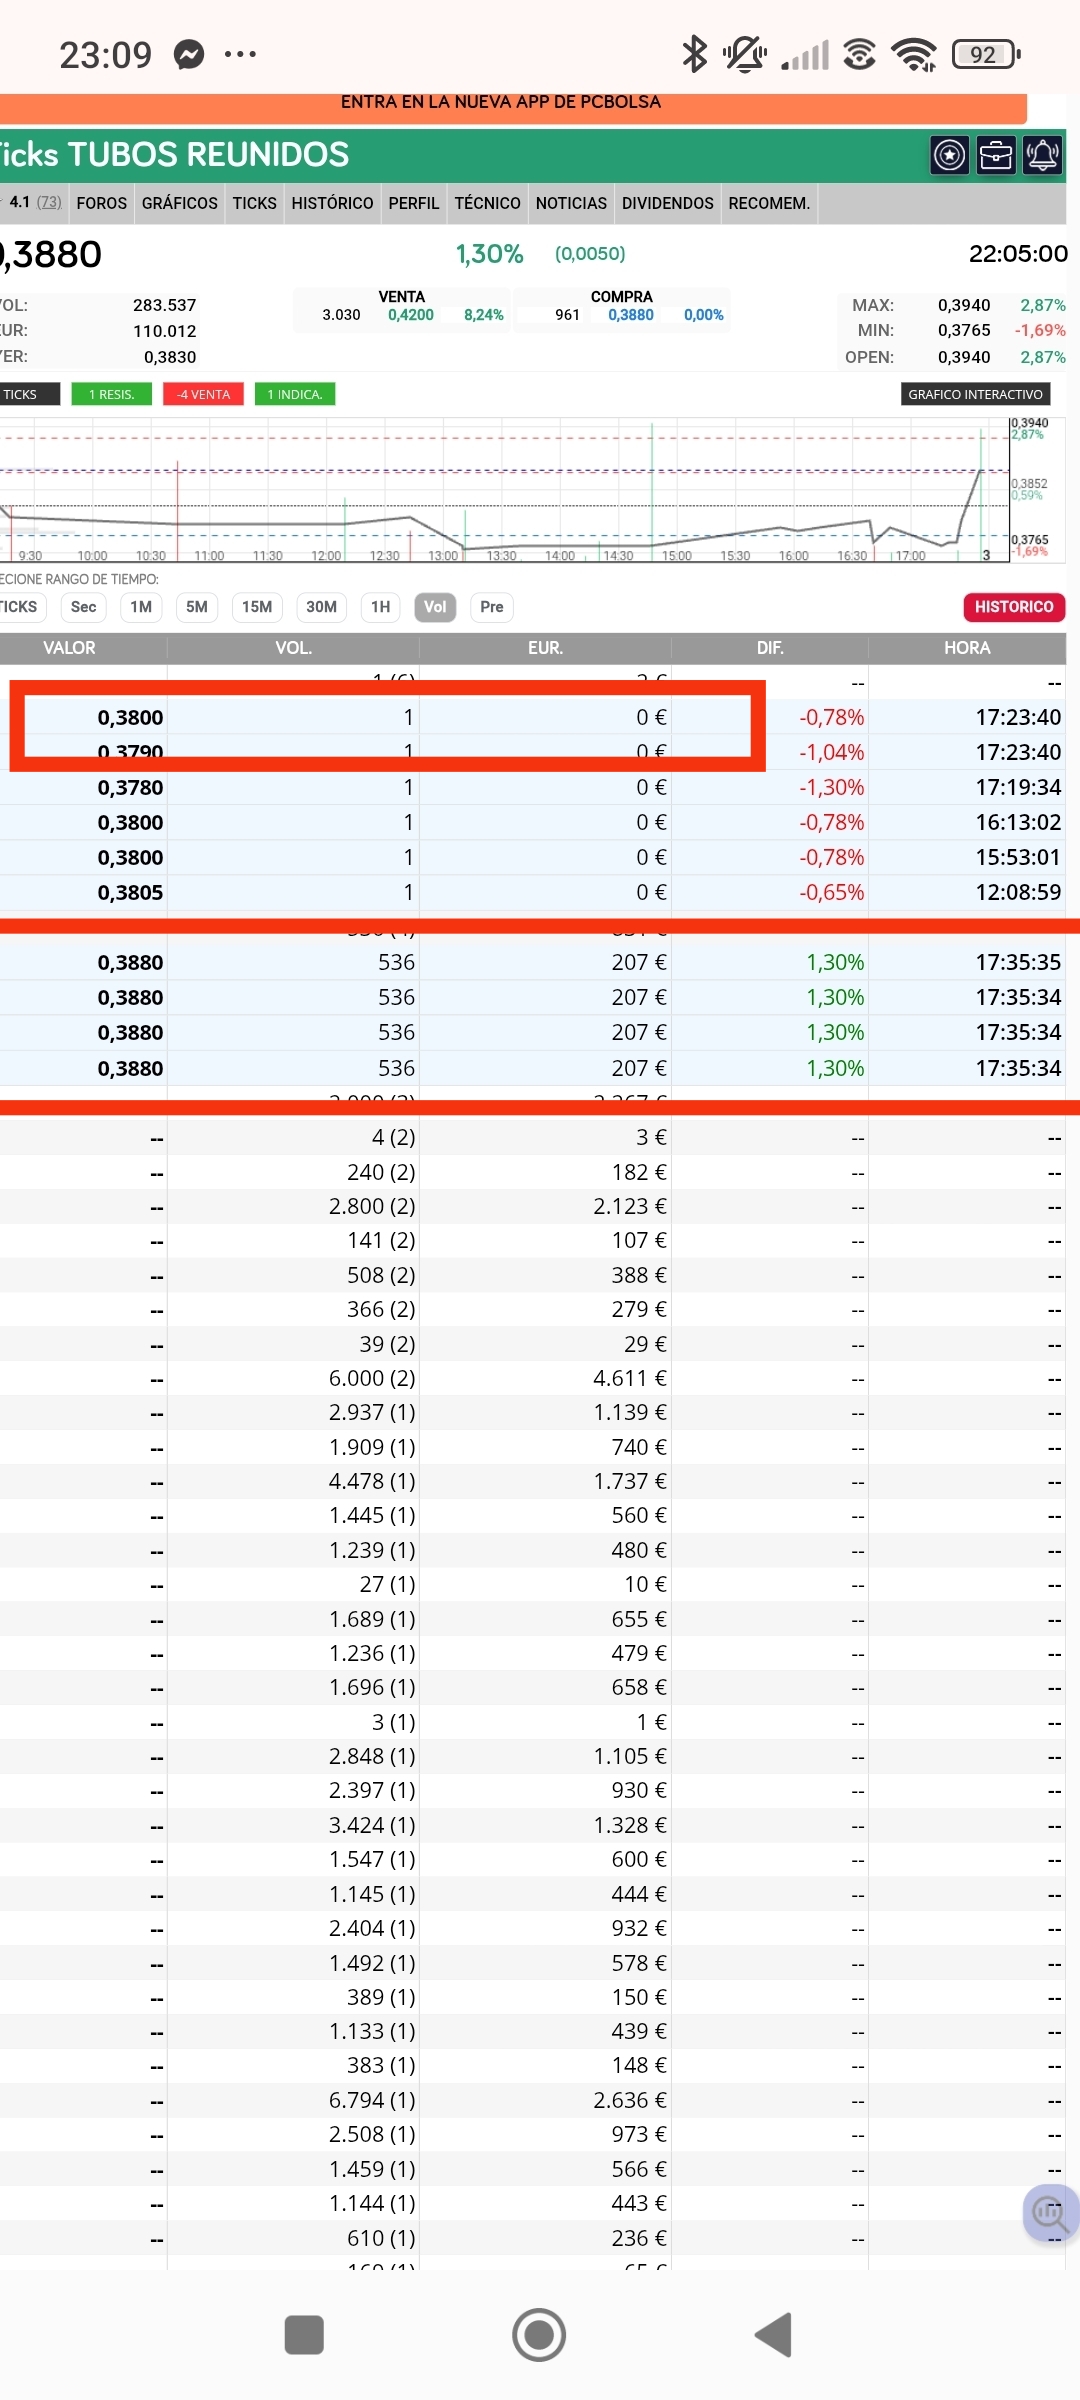Open the portfolio briefcase icon
The height and width of the screenshot is (2400, 1080).
pos(996,155)
